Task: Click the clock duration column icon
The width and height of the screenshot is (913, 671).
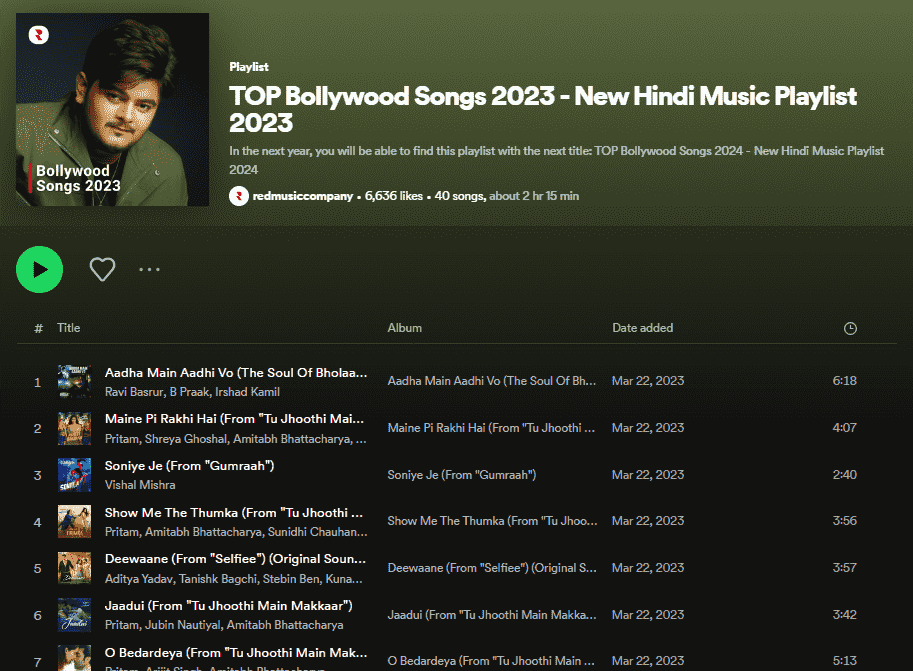Action: point(850,329)
